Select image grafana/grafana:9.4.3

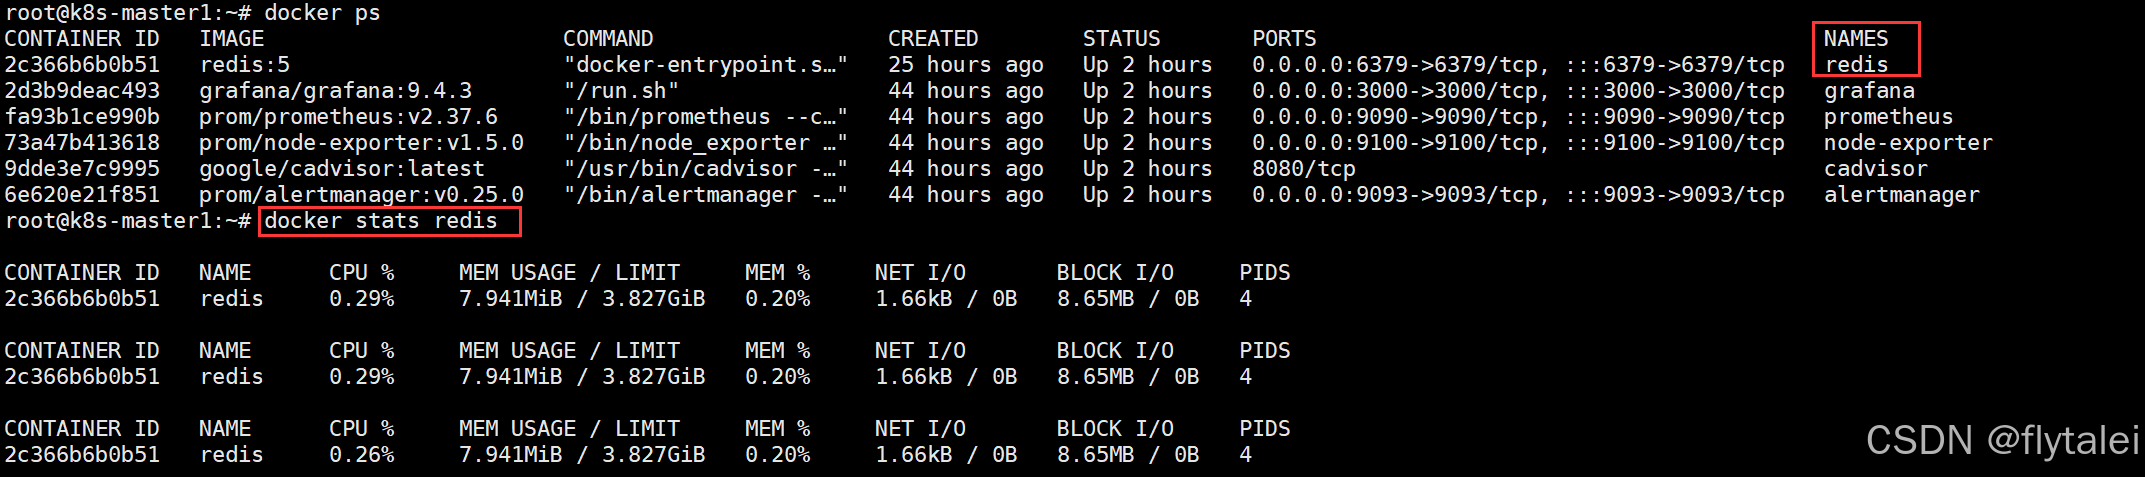[336, 91]
